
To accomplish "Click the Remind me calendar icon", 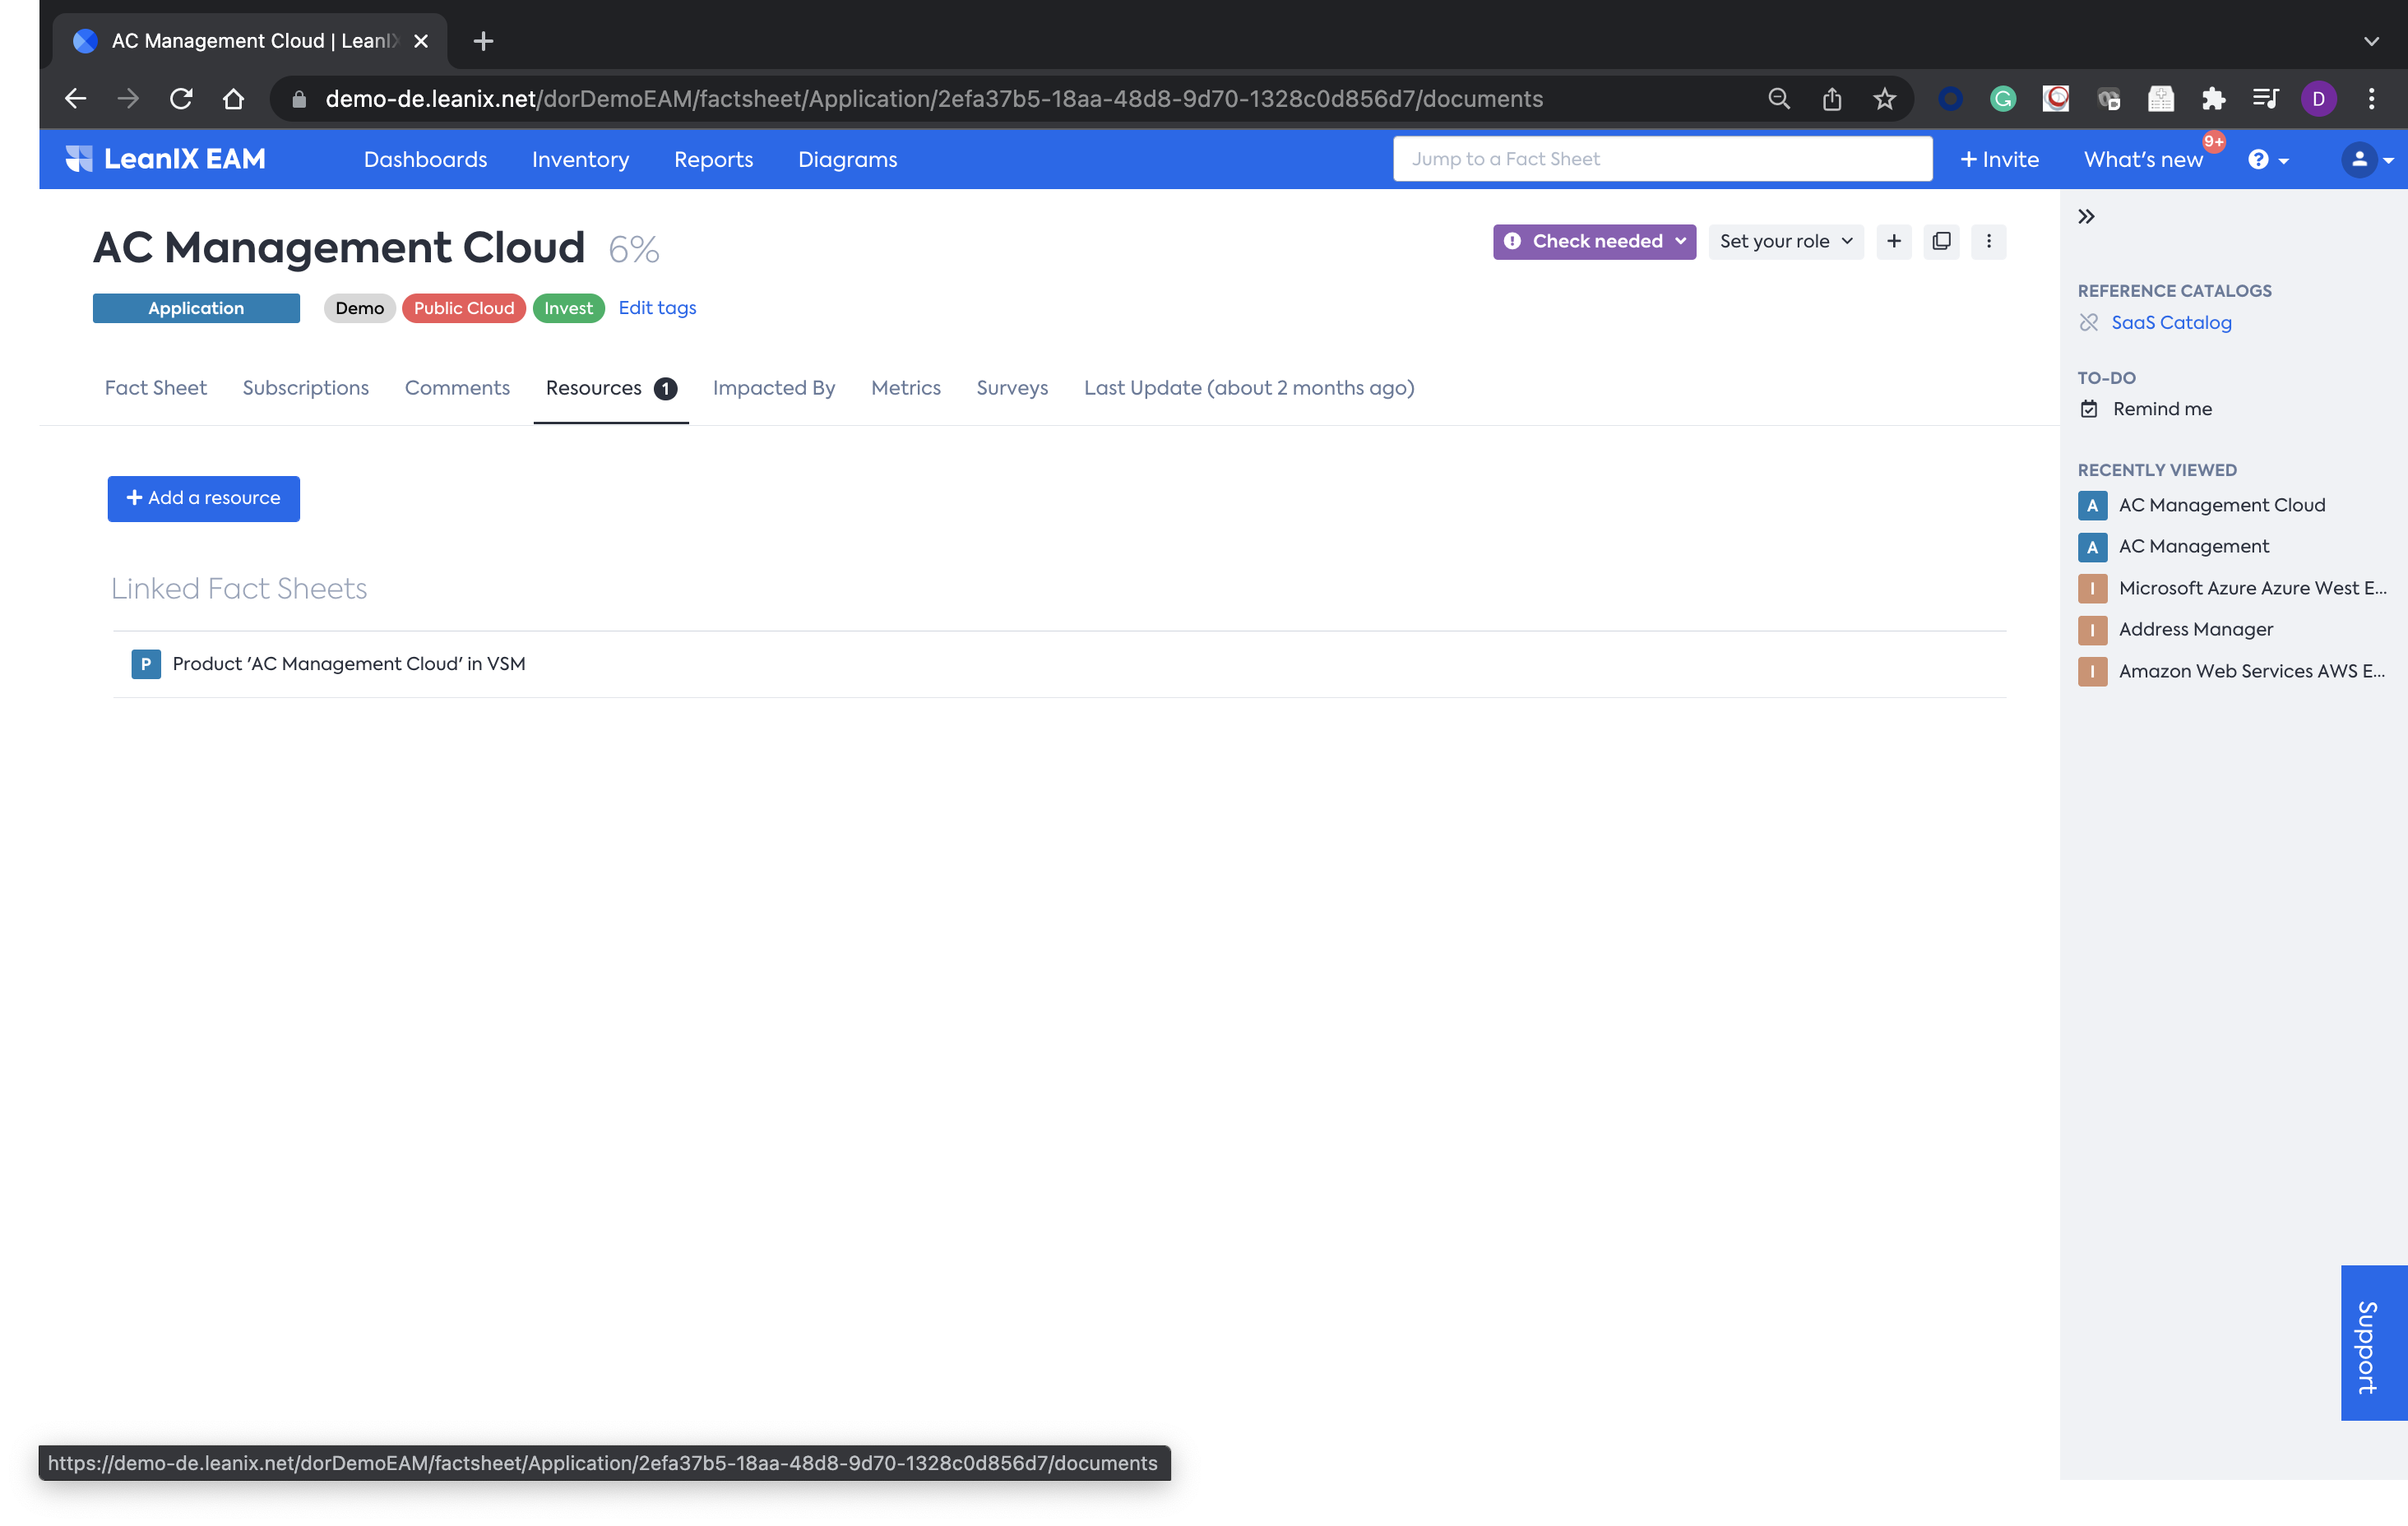I will 2089,409.
